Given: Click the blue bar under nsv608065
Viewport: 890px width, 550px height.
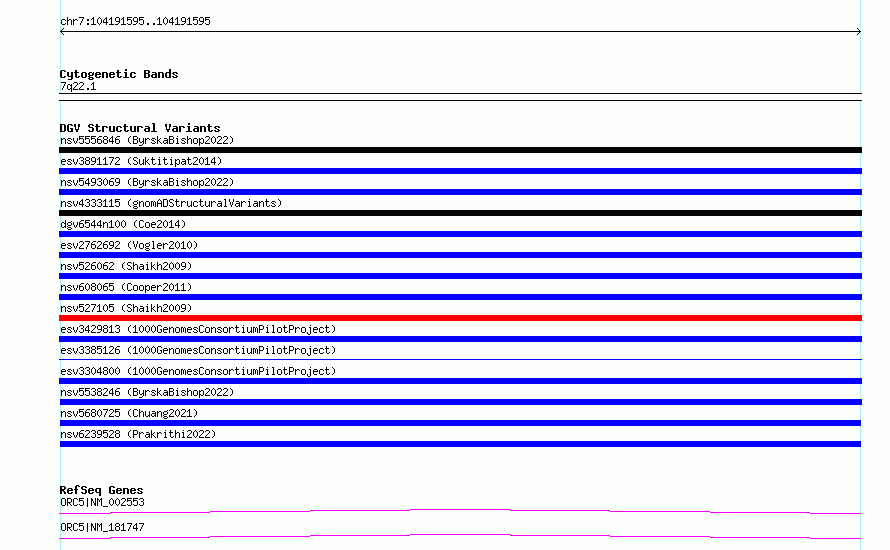Looking at the screenshot, I should point(460,297).
